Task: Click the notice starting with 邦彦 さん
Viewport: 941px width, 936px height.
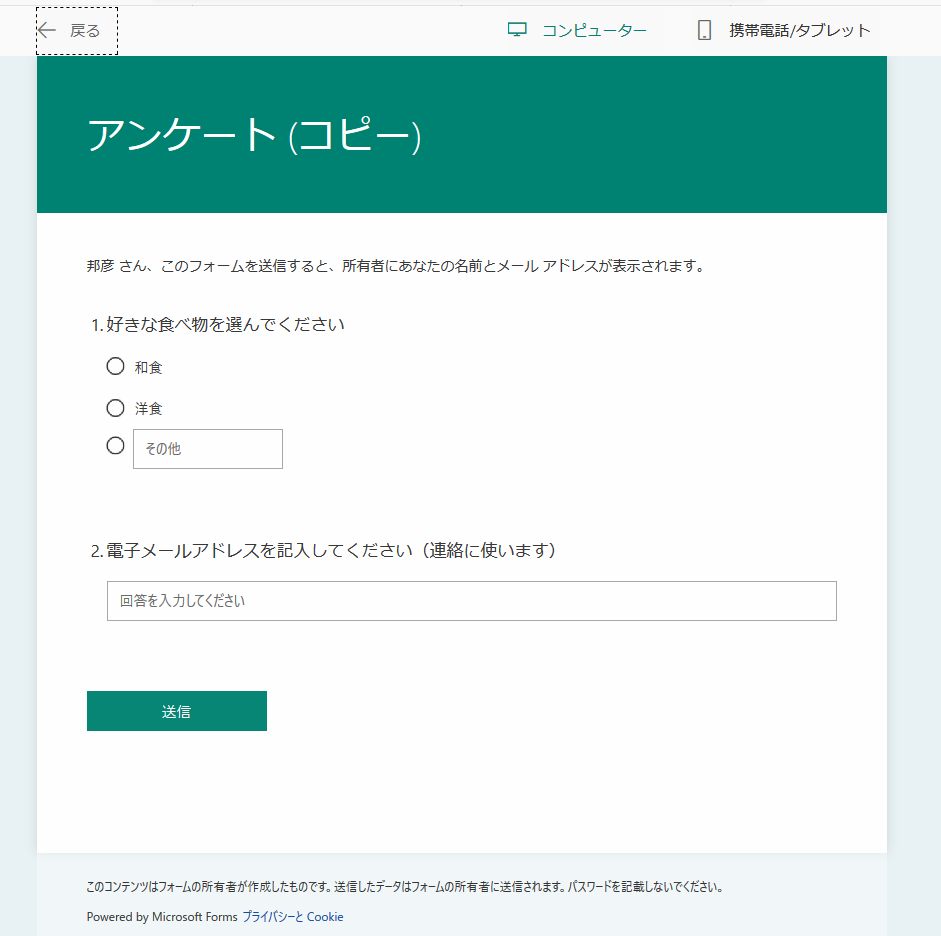Action: (397, 266)
